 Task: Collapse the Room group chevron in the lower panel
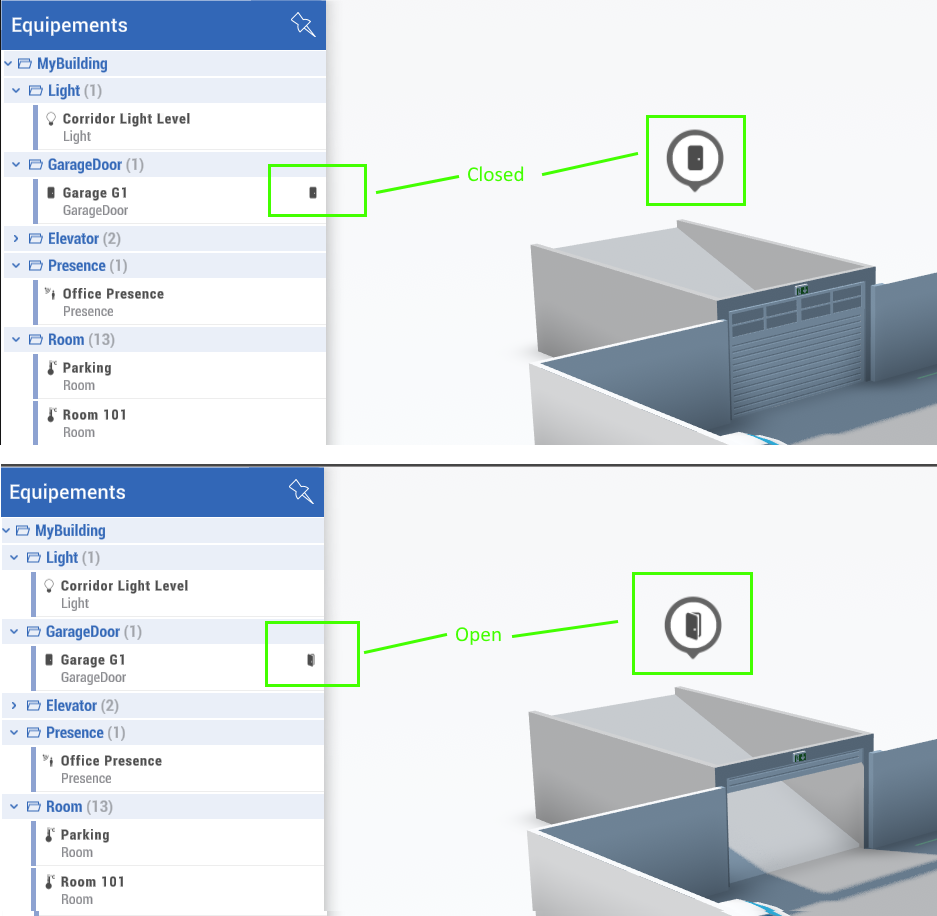click(15, 807)
